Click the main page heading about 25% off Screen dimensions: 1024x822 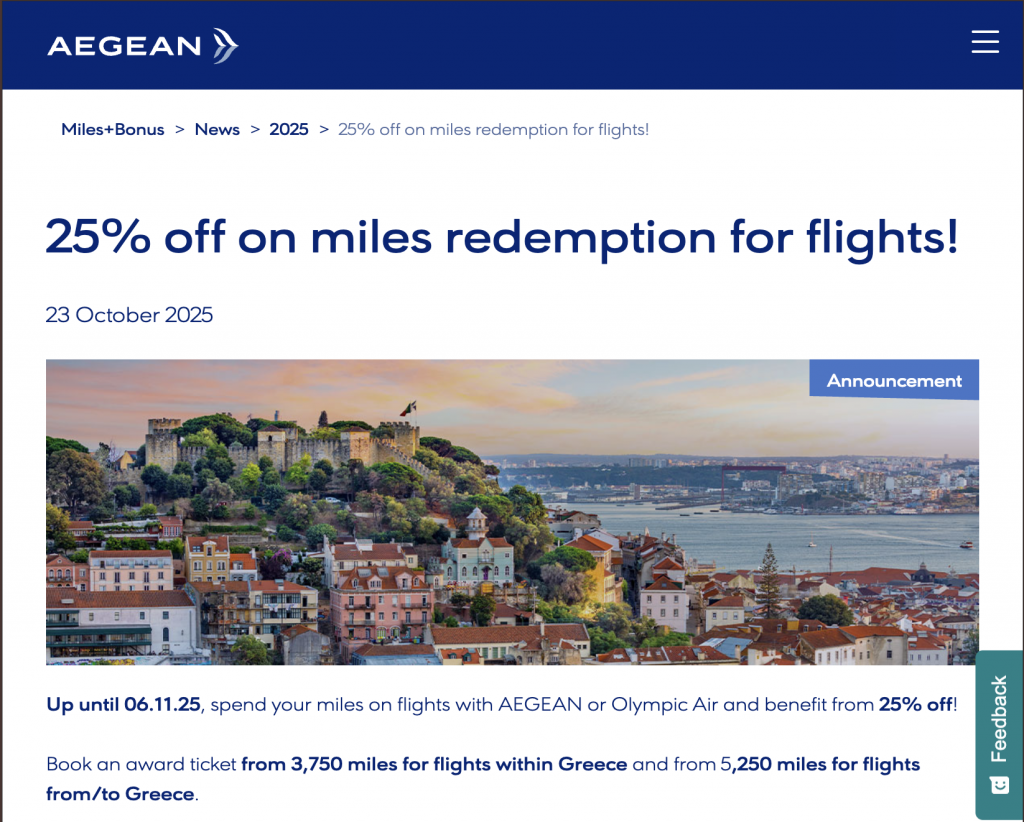[502, 237]
